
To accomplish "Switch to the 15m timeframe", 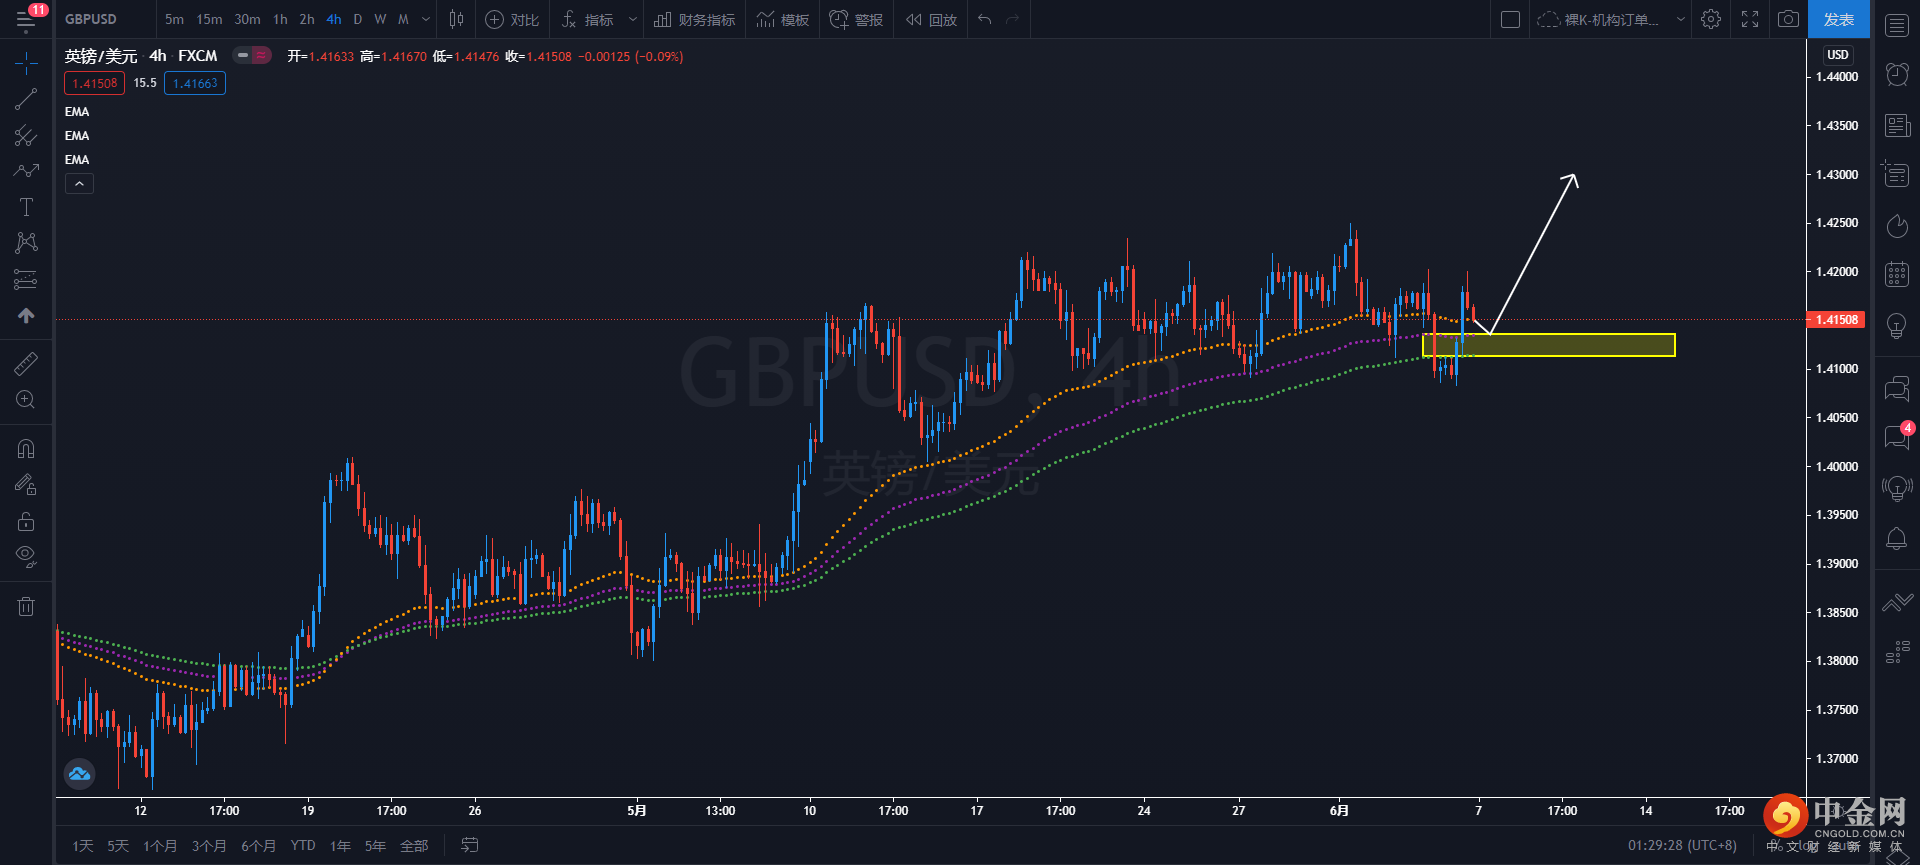I will [x=209, y=19].
